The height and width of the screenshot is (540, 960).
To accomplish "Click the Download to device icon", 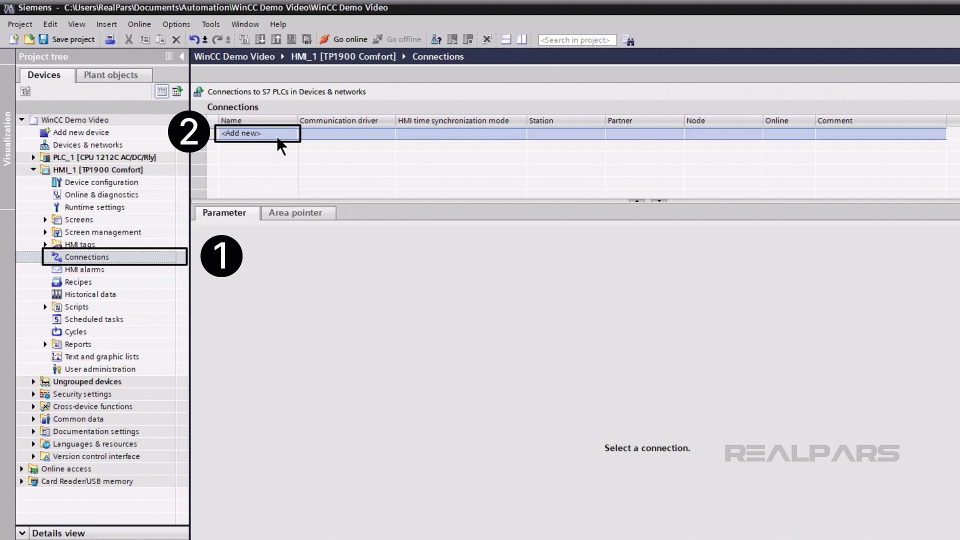I will [260, 39].
